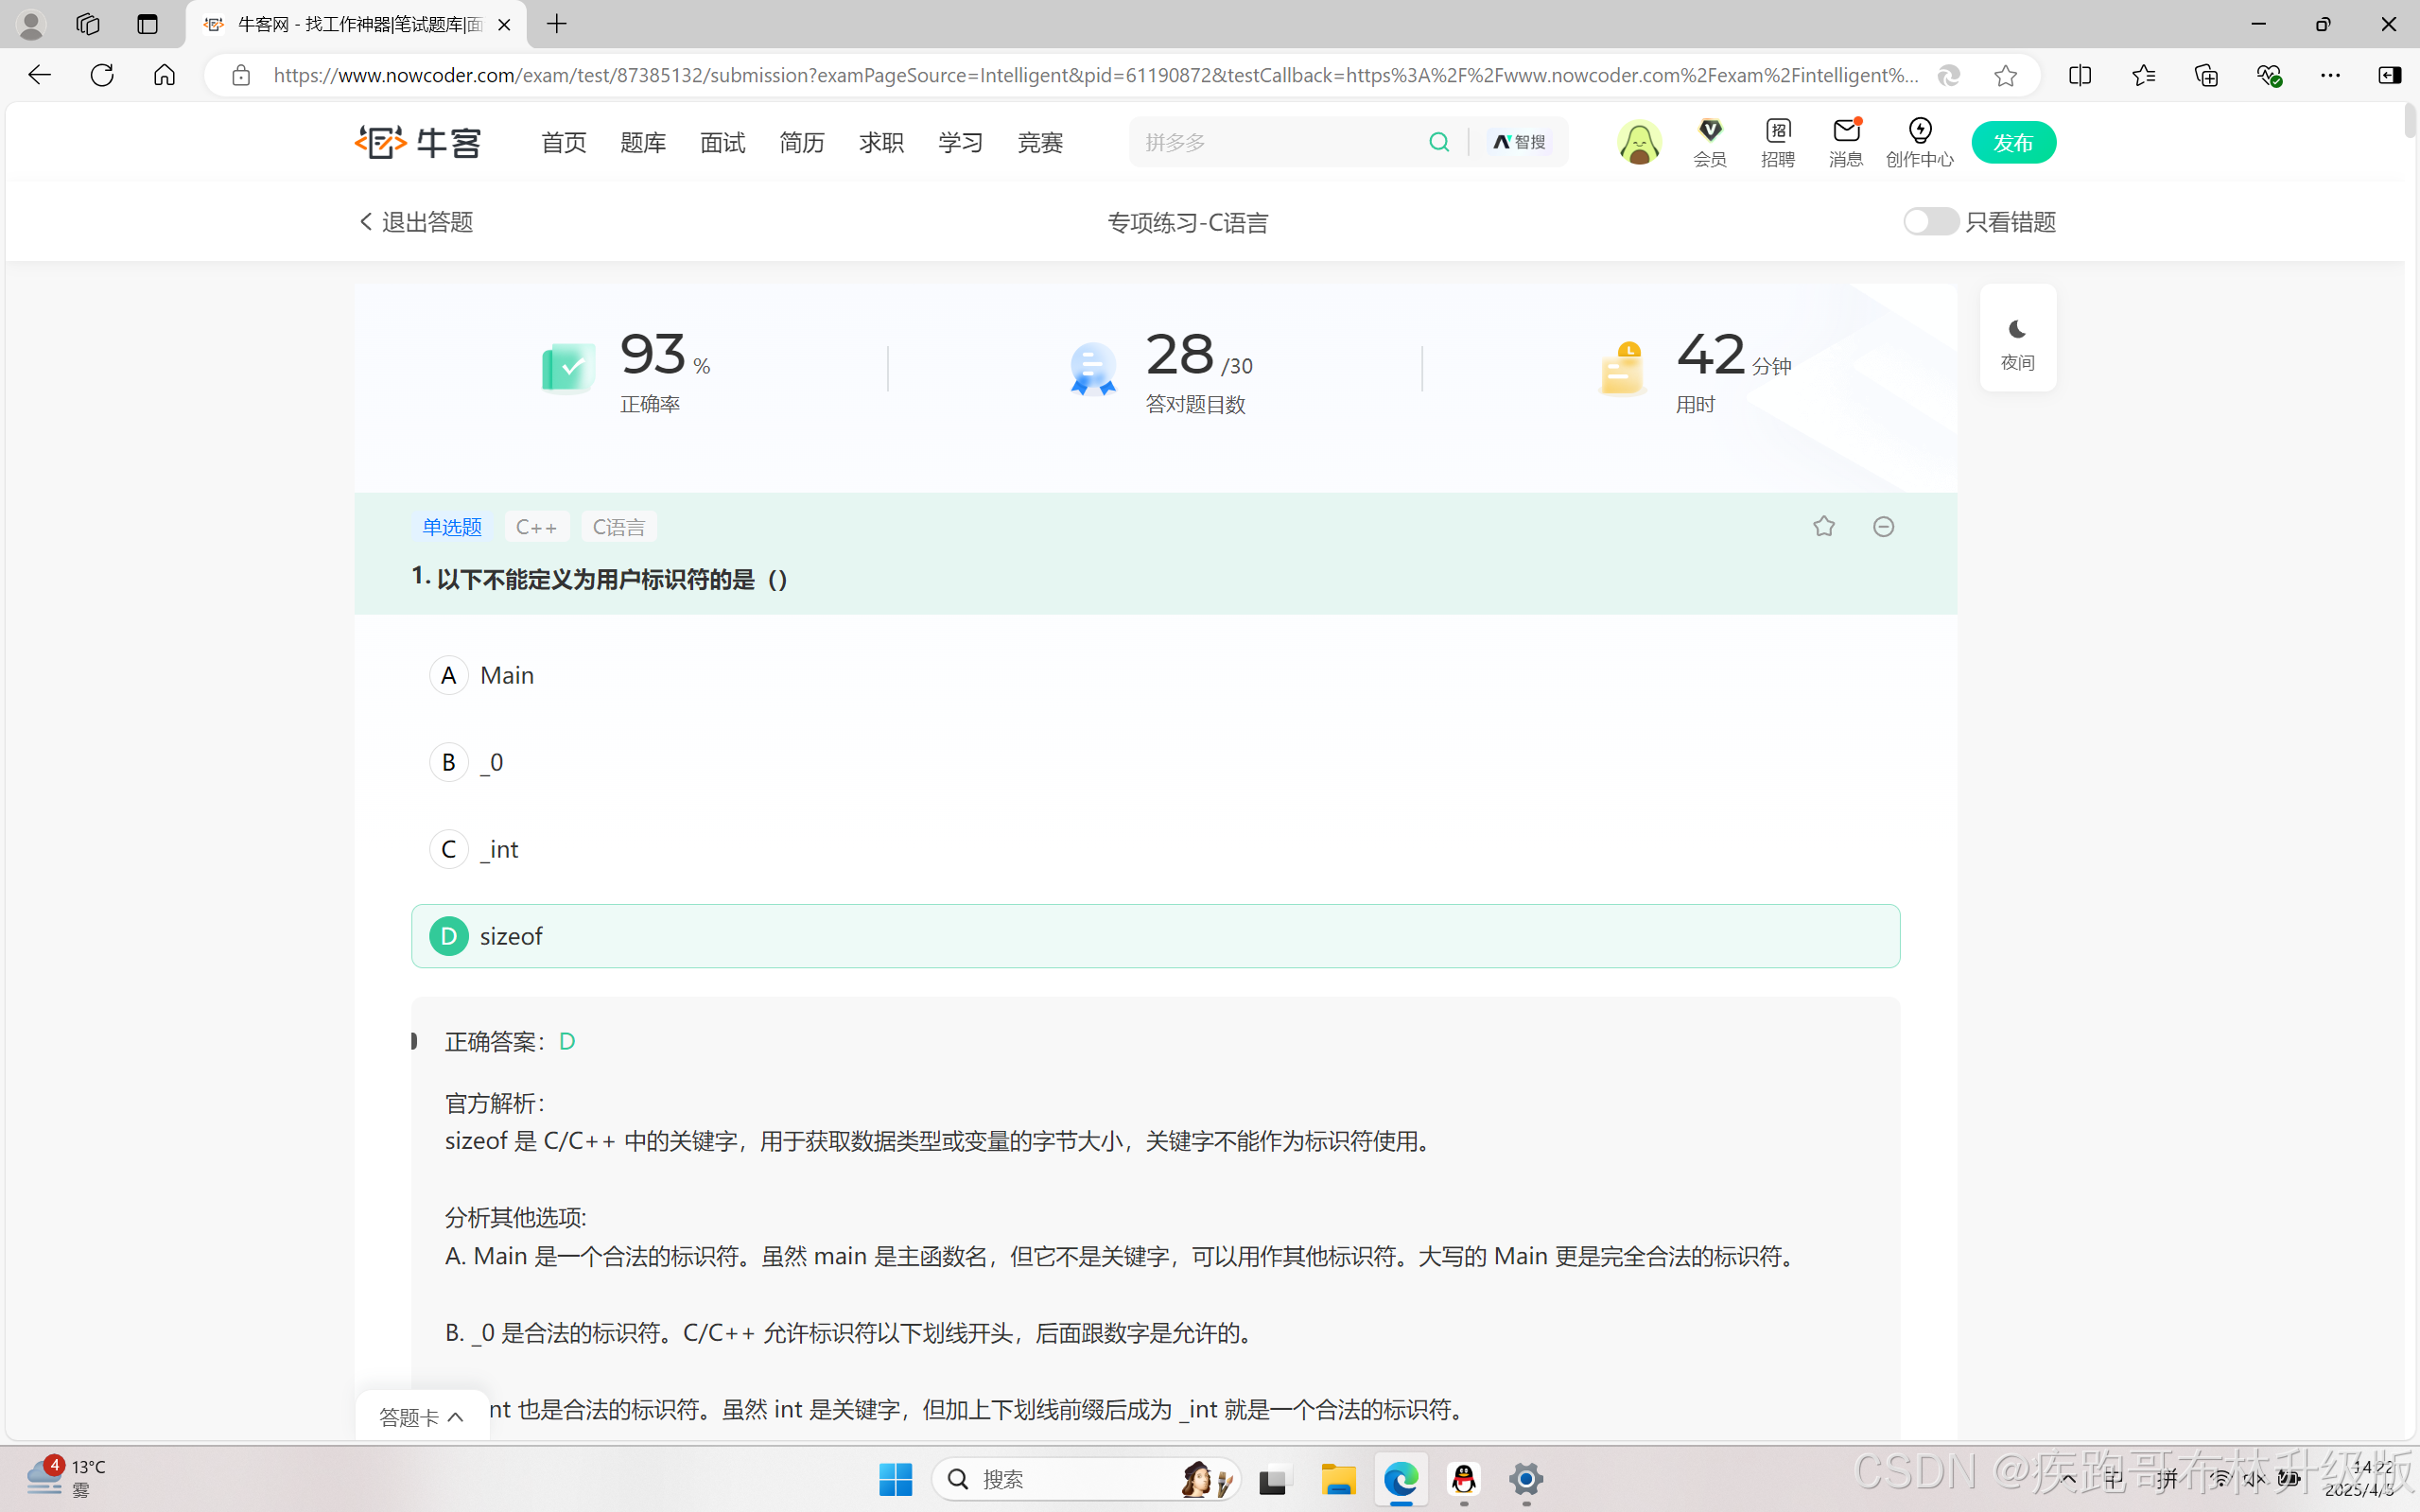Click the green publish (发布) button
This screenshot has width=2420, height=1512.
2012,142
